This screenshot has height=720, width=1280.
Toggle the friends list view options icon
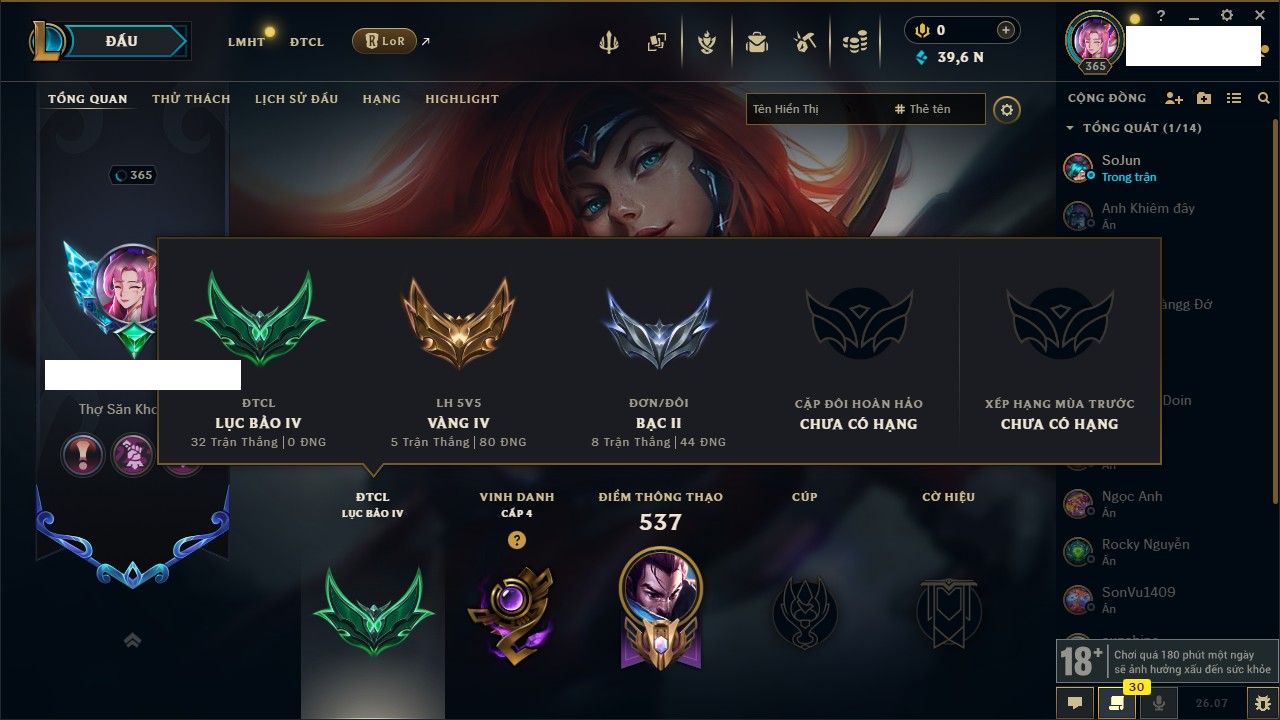coord(1234,98)
